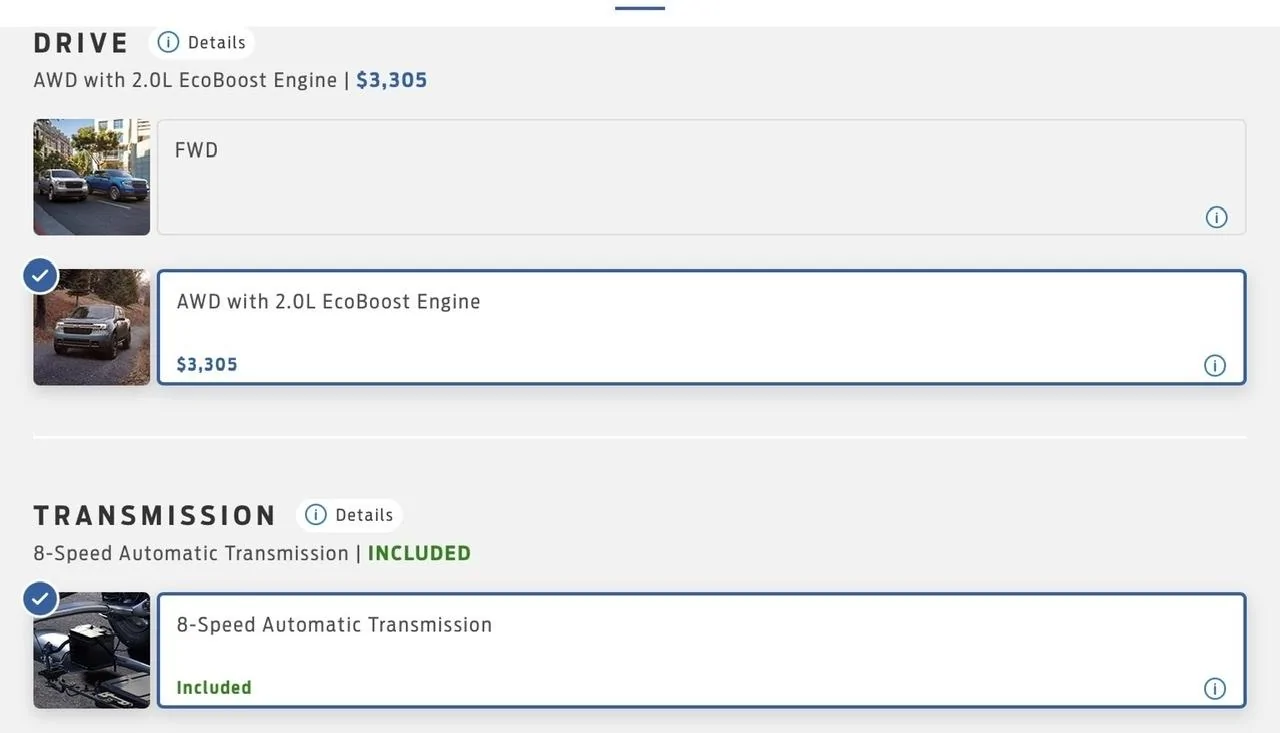Click the transmission parts thumbnail
This screenshot has width=1280, height=733.
(x=92, y=650)
